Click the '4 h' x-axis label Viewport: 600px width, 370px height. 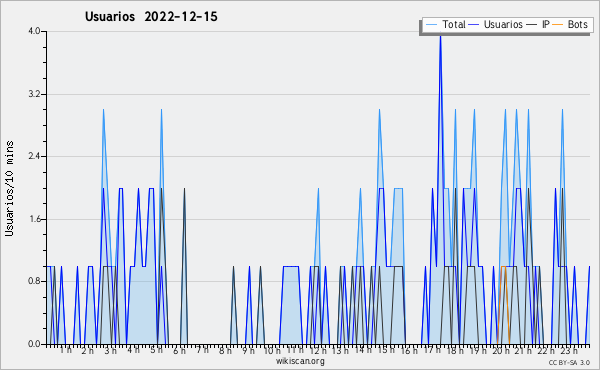point(134,350)
